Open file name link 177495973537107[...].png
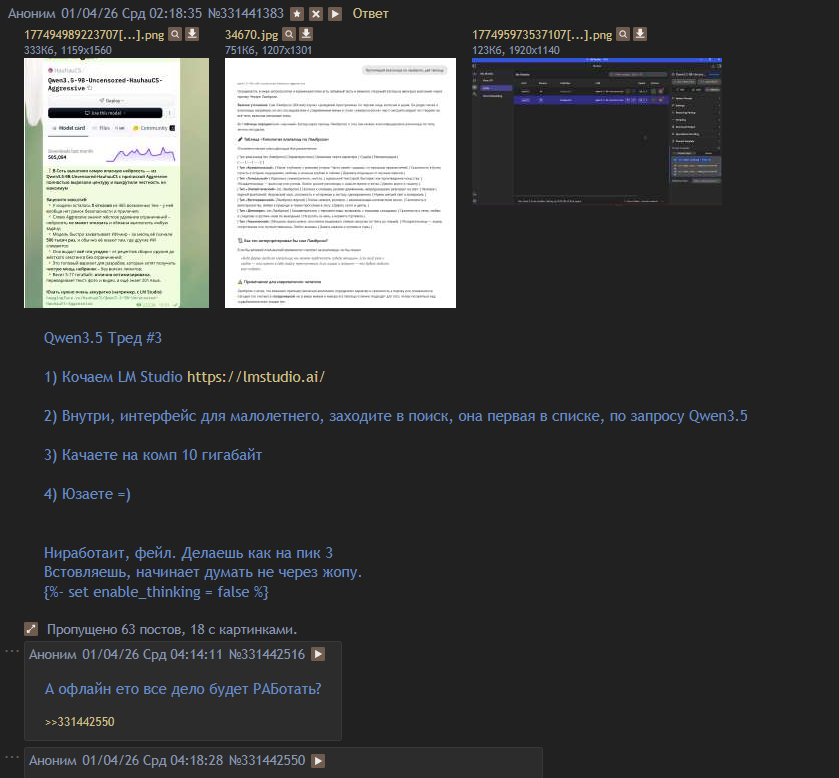839x778 pixels. click(x=542, y=35)
